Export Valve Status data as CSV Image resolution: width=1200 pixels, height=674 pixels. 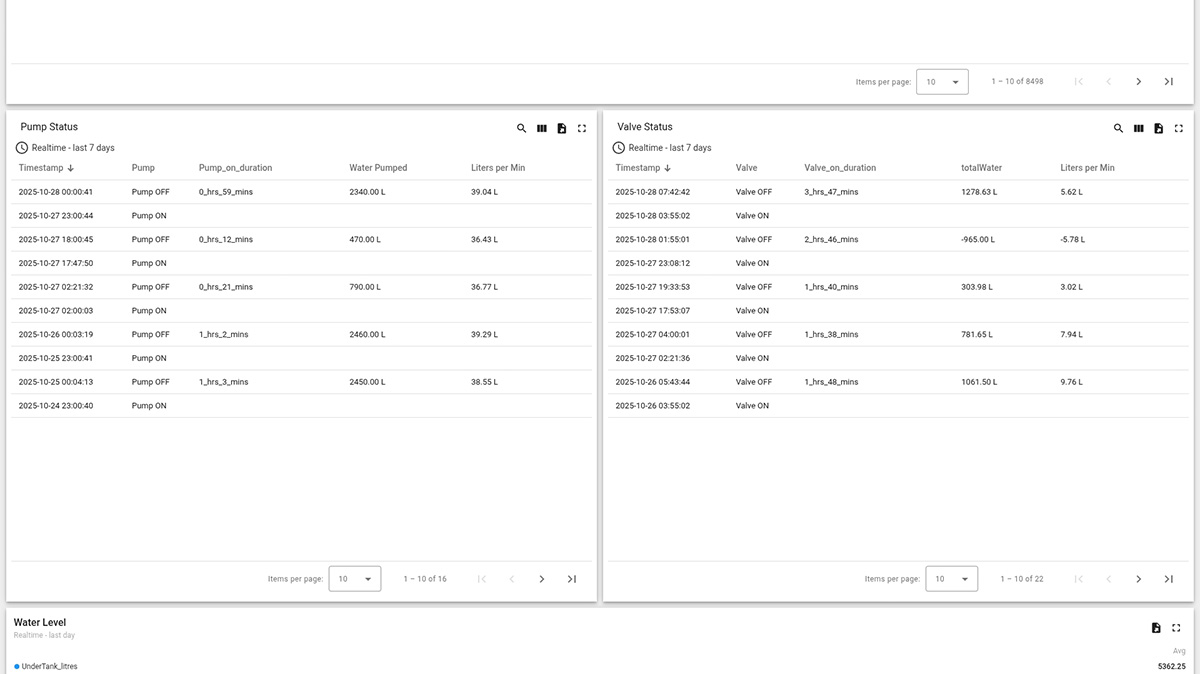pos(1159,128)
